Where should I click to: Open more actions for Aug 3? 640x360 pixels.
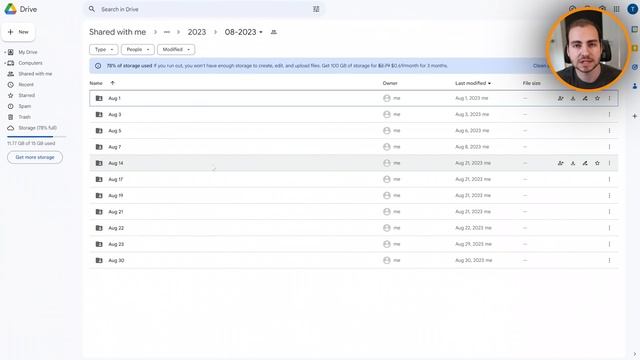(x=609, y=114)
